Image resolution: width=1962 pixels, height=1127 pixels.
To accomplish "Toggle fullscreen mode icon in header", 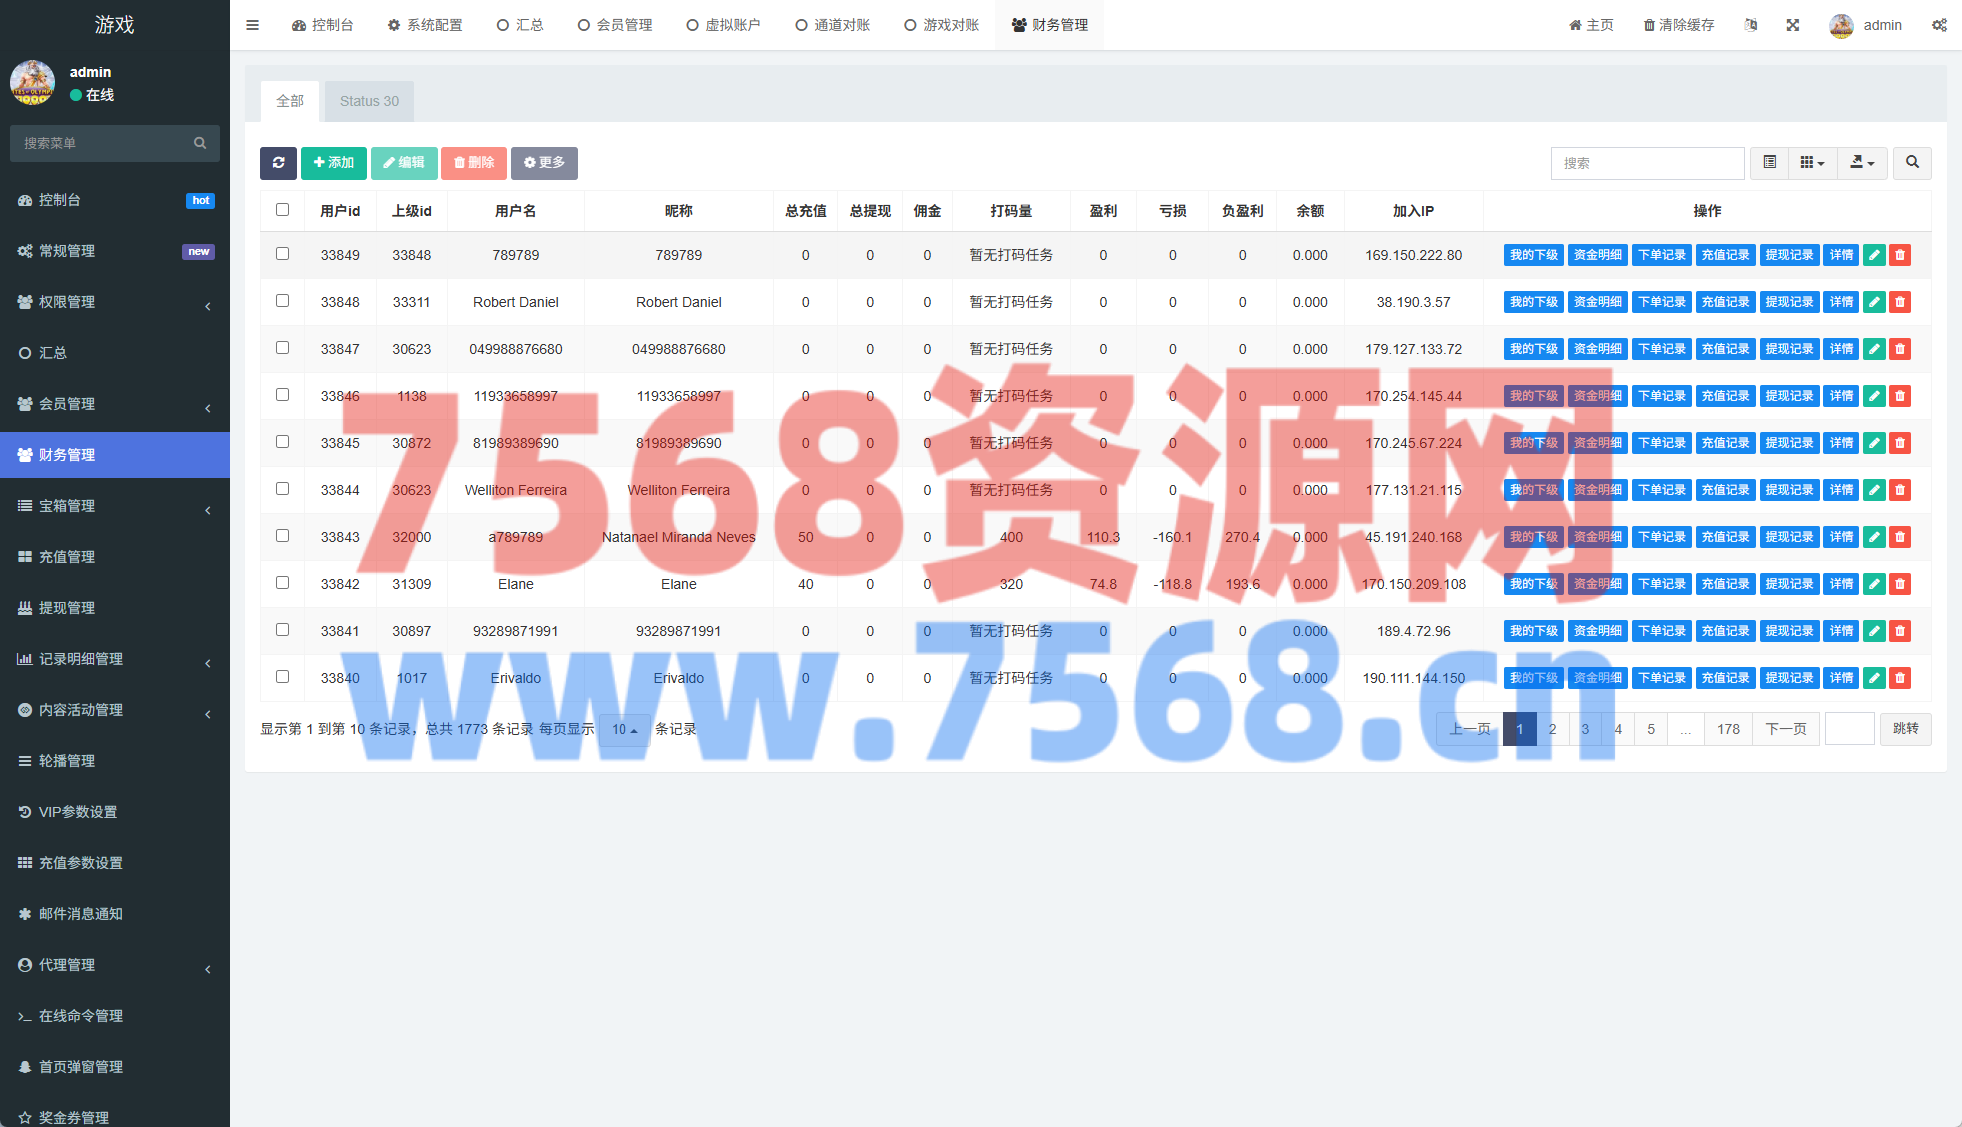I will [1793, 25].
